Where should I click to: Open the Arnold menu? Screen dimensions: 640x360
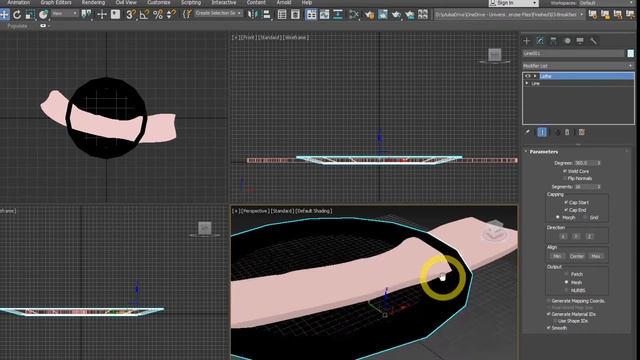[284, 2]
